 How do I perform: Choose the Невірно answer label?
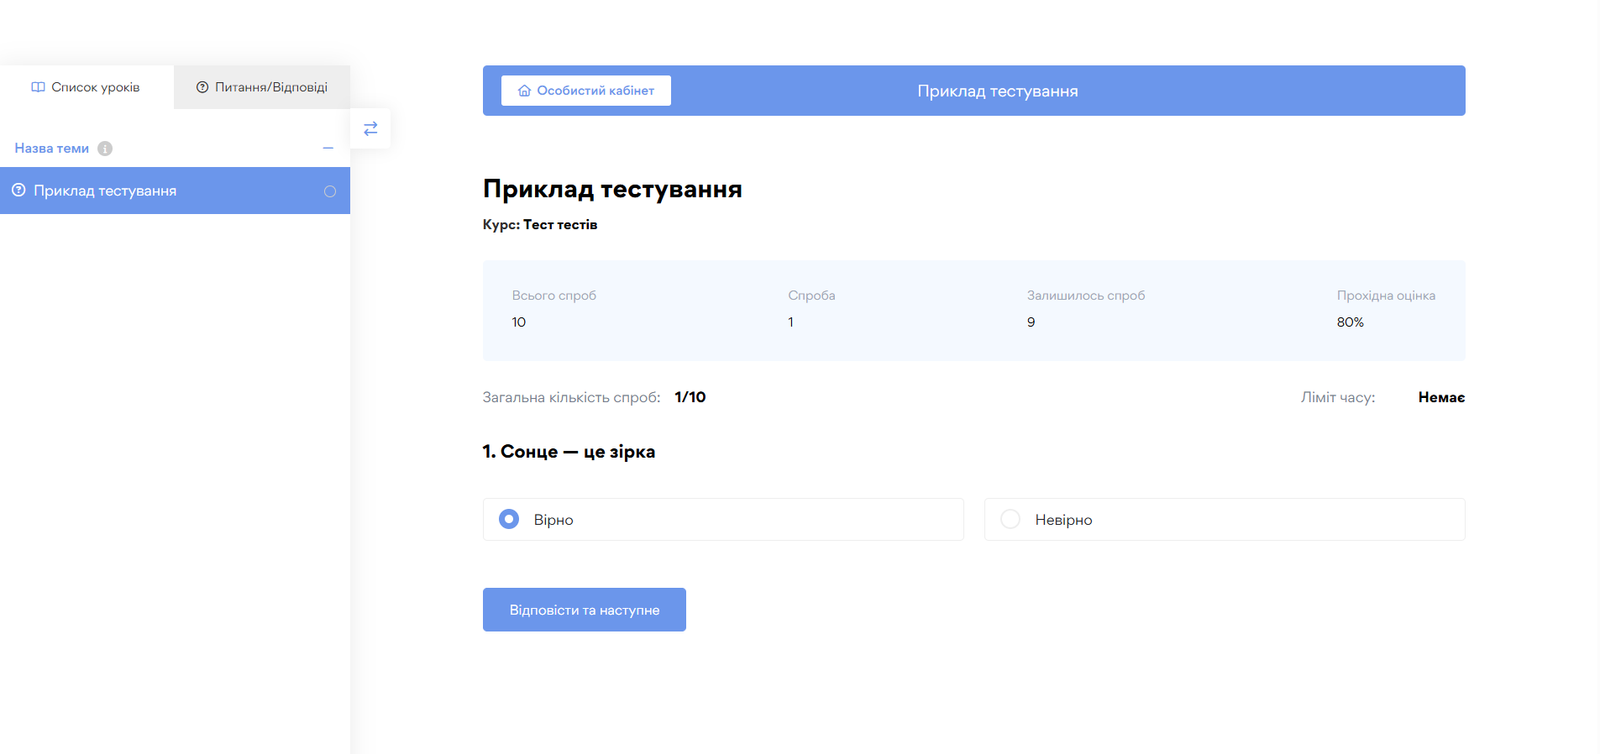pos(1063,520)
